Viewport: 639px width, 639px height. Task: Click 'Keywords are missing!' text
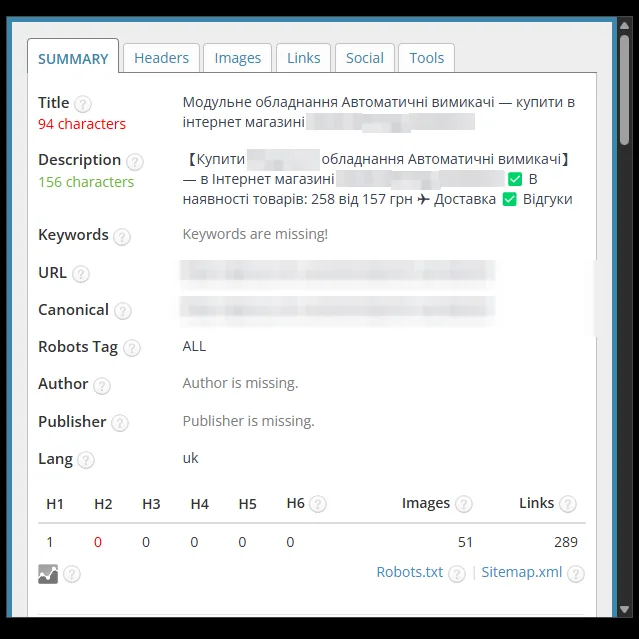255,234
